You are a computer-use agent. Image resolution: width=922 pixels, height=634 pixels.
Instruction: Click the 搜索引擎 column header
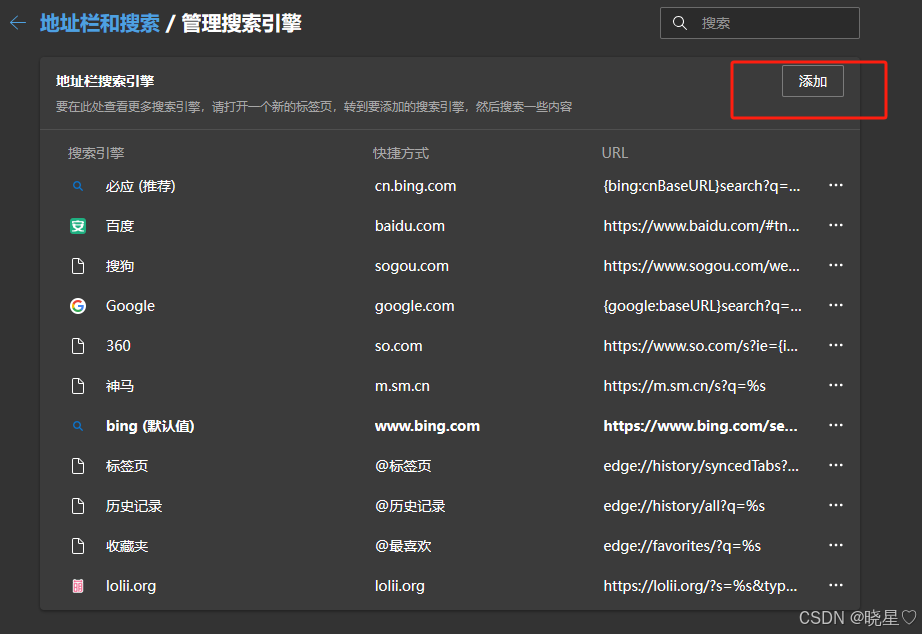click(x=96, y=154)
